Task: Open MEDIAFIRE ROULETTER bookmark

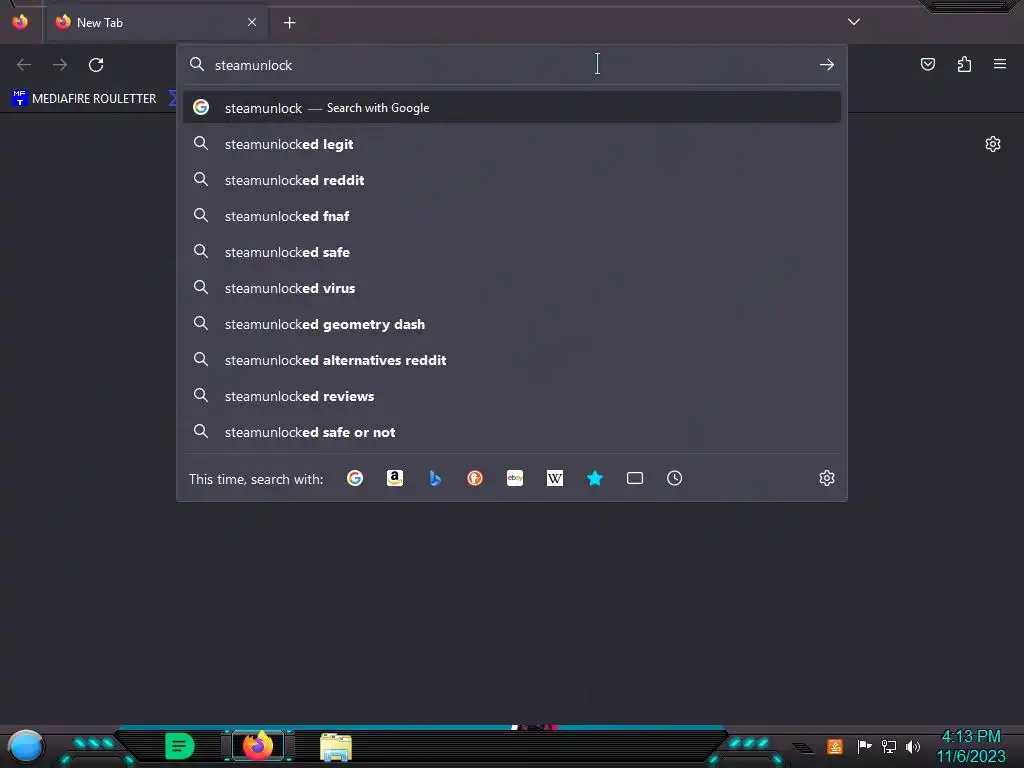Action: click(x=84, y=99)
